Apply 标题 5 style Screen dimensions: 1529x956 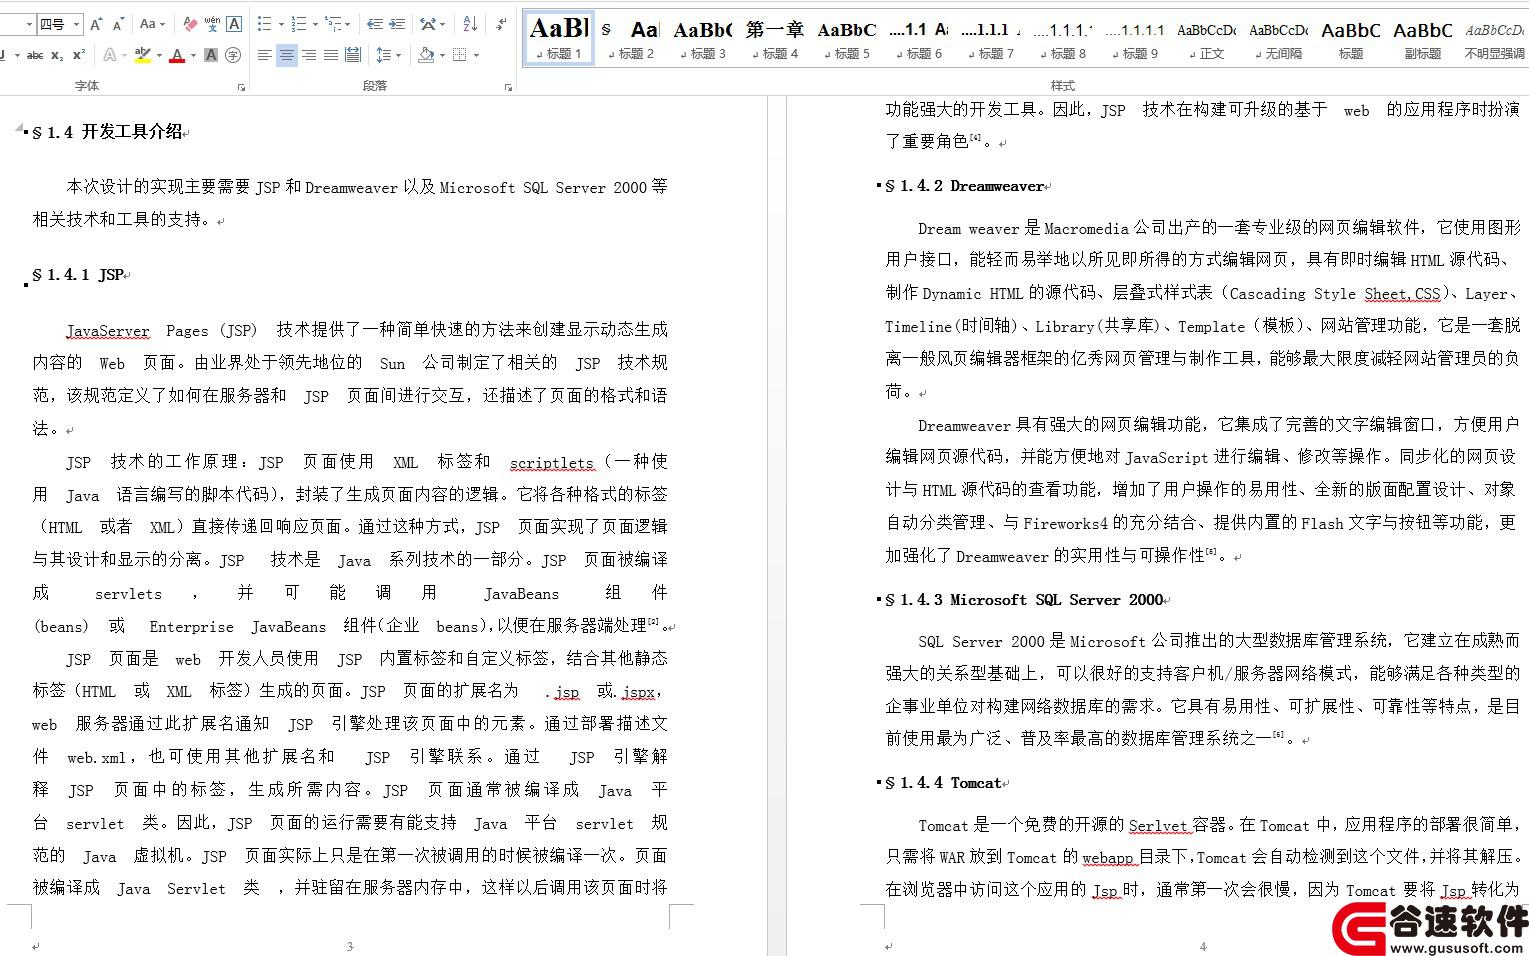(847, 38)
